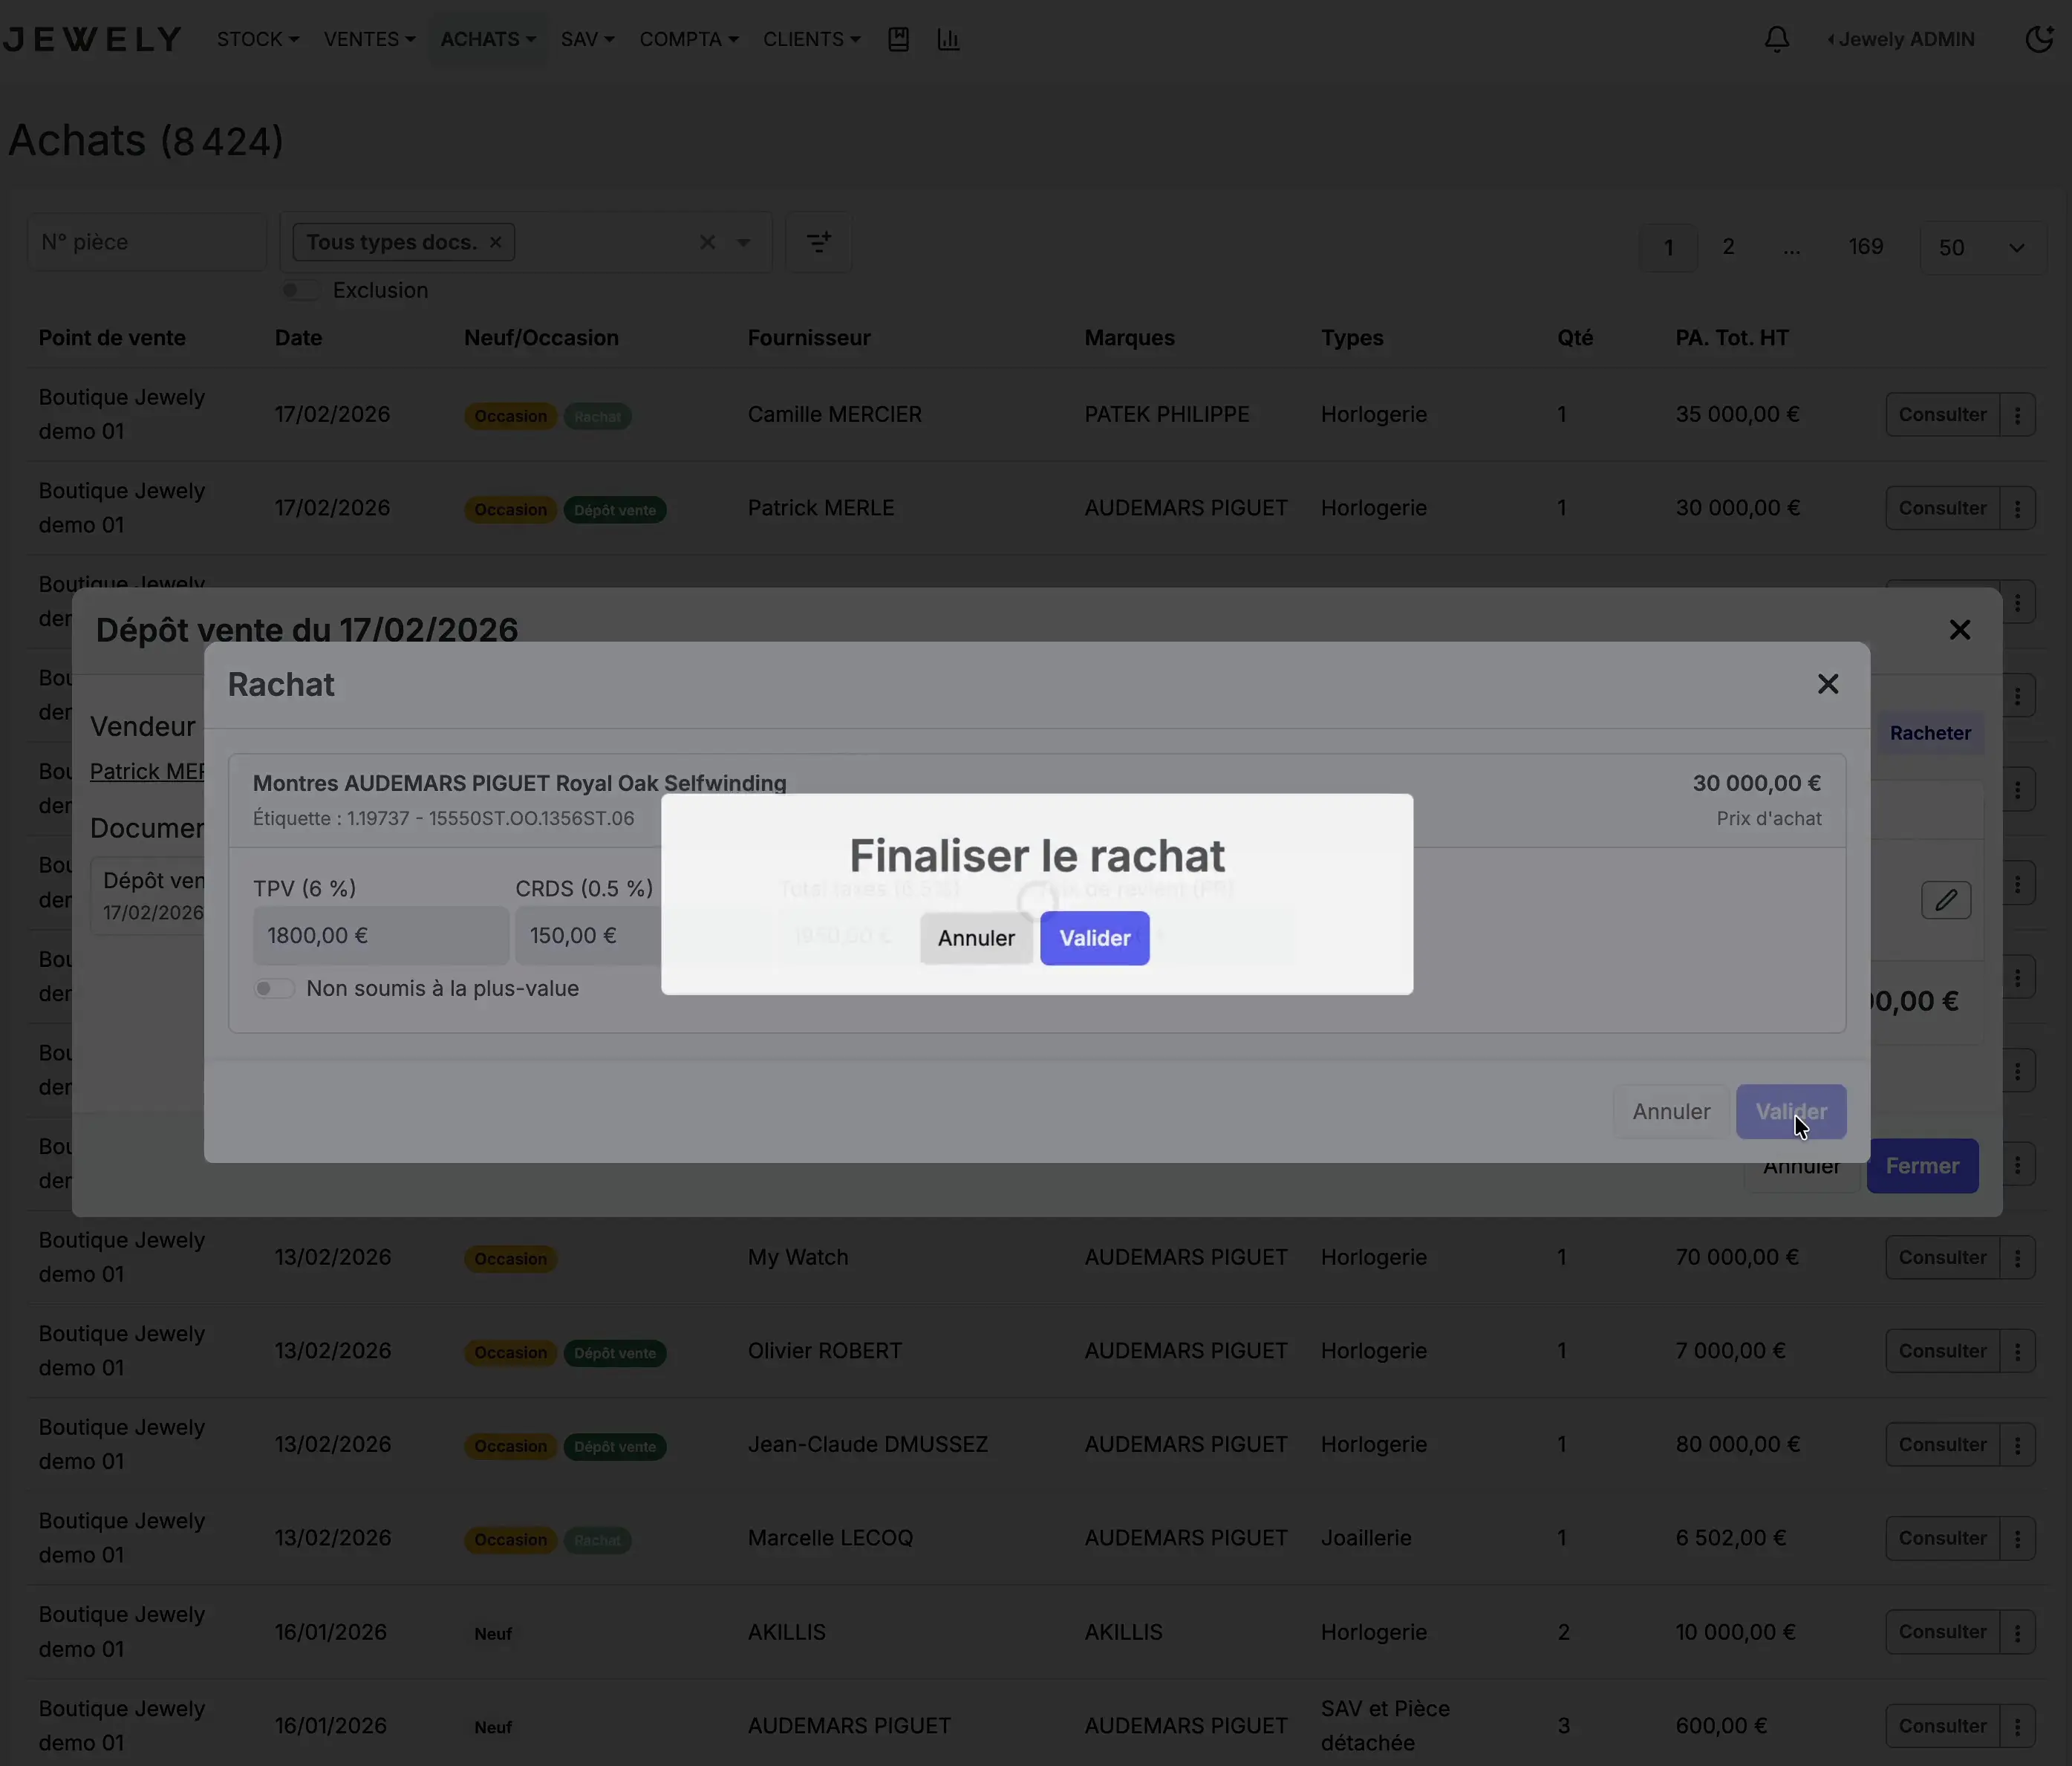The width and height of the screenshot is (2072, 1766).
Task: Click the CRDS (0.5 %) amount field
Action: pos(588,936)
